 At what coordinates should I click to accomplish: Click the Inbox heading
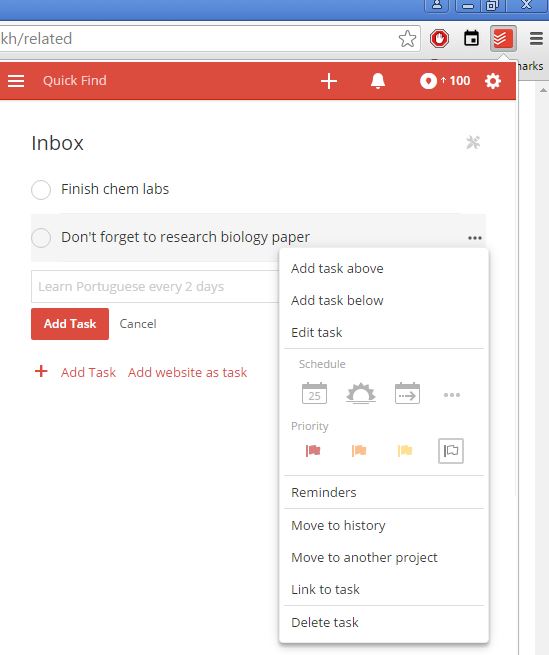tap(58, 143)
